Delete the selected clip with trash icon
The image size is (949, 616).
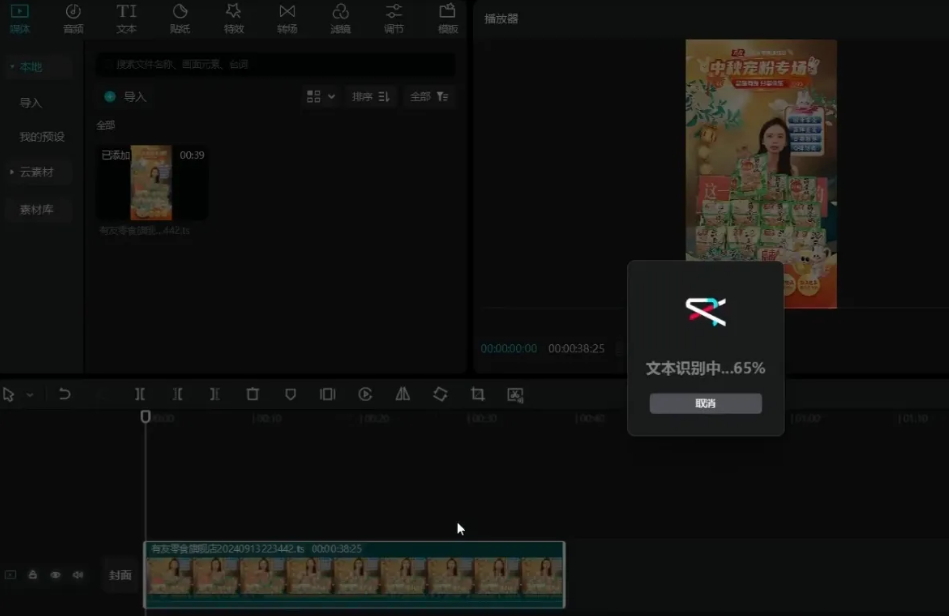[252, 395]
